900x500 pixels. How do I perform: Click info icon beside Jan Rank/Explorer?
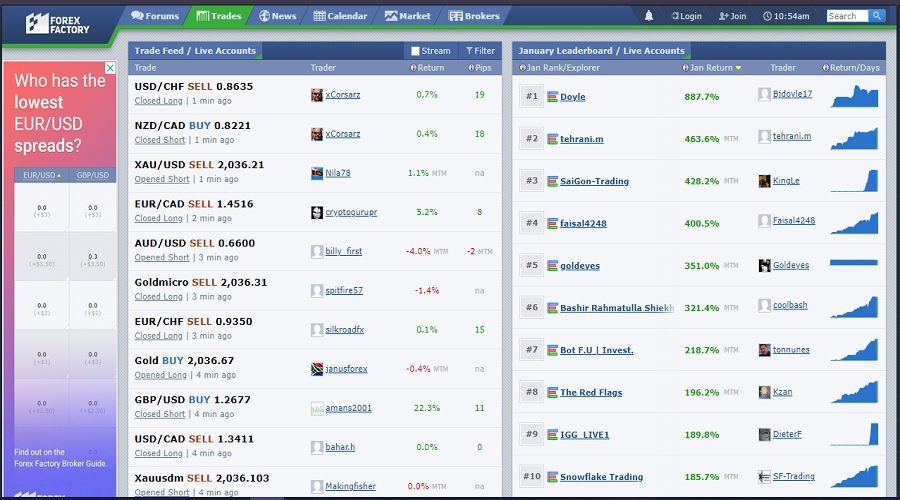pyautogui.click(x=522, y=68)
